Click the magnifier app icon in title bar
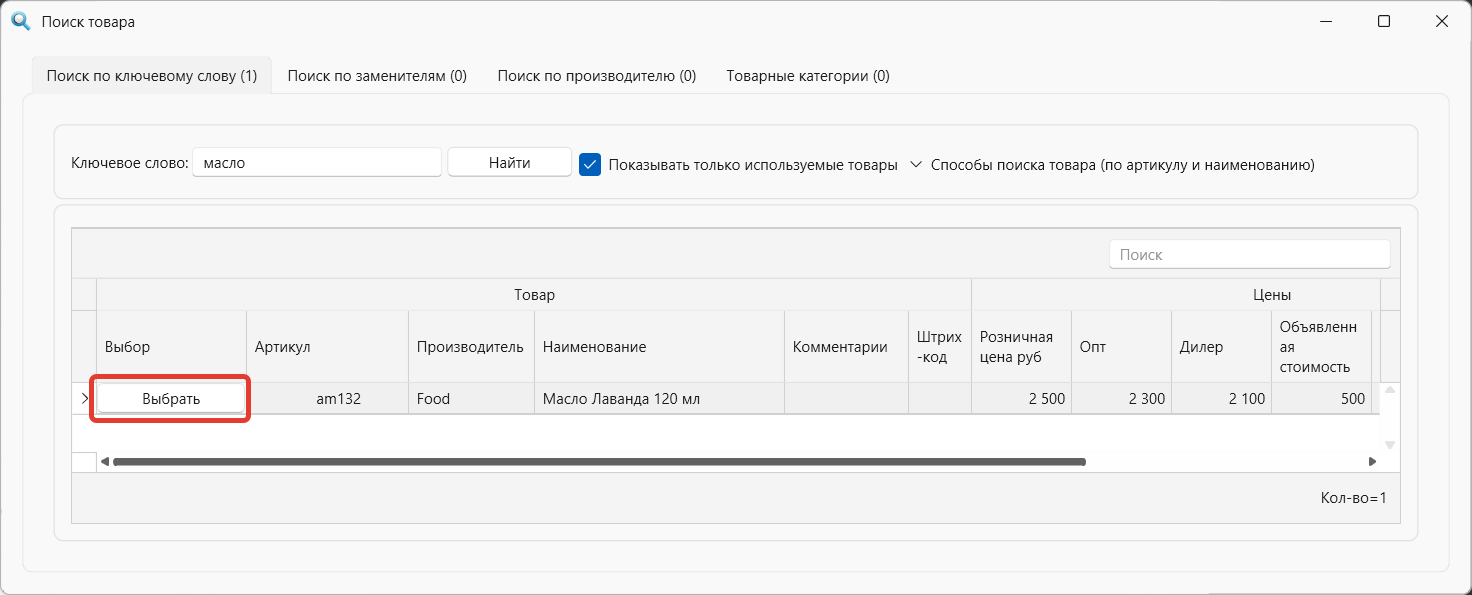This screenshot has width=1472, height=595. pyautogui.click(x=21, y=21)
